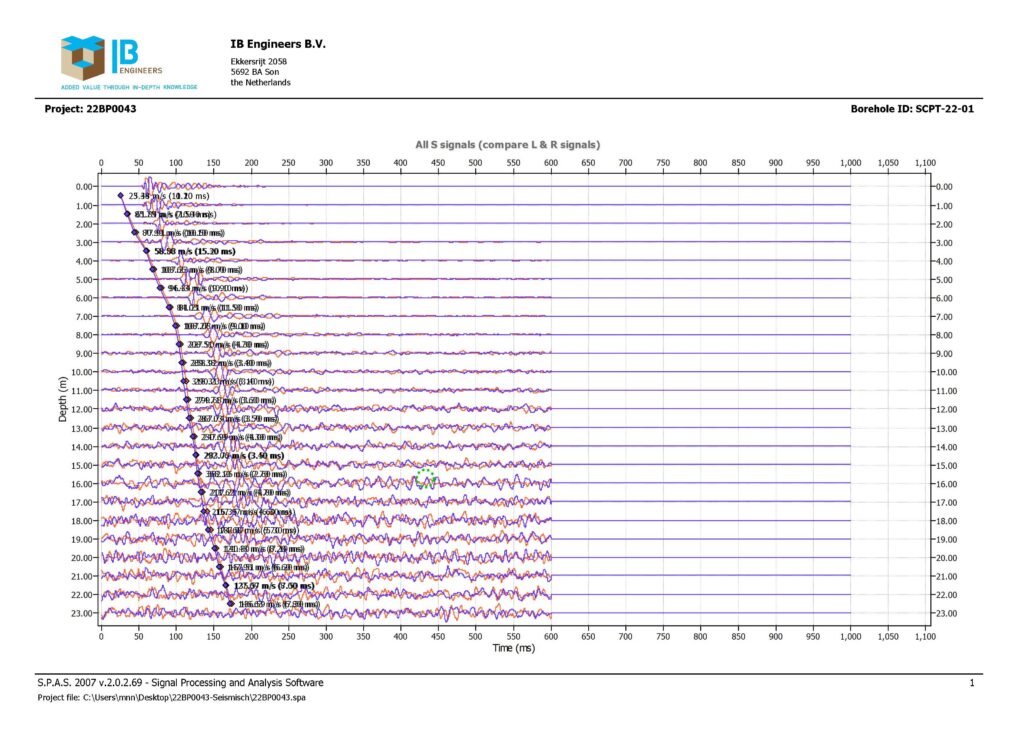Select the 'IB Engineers B.V.' company heading

[x=278, y=44]
